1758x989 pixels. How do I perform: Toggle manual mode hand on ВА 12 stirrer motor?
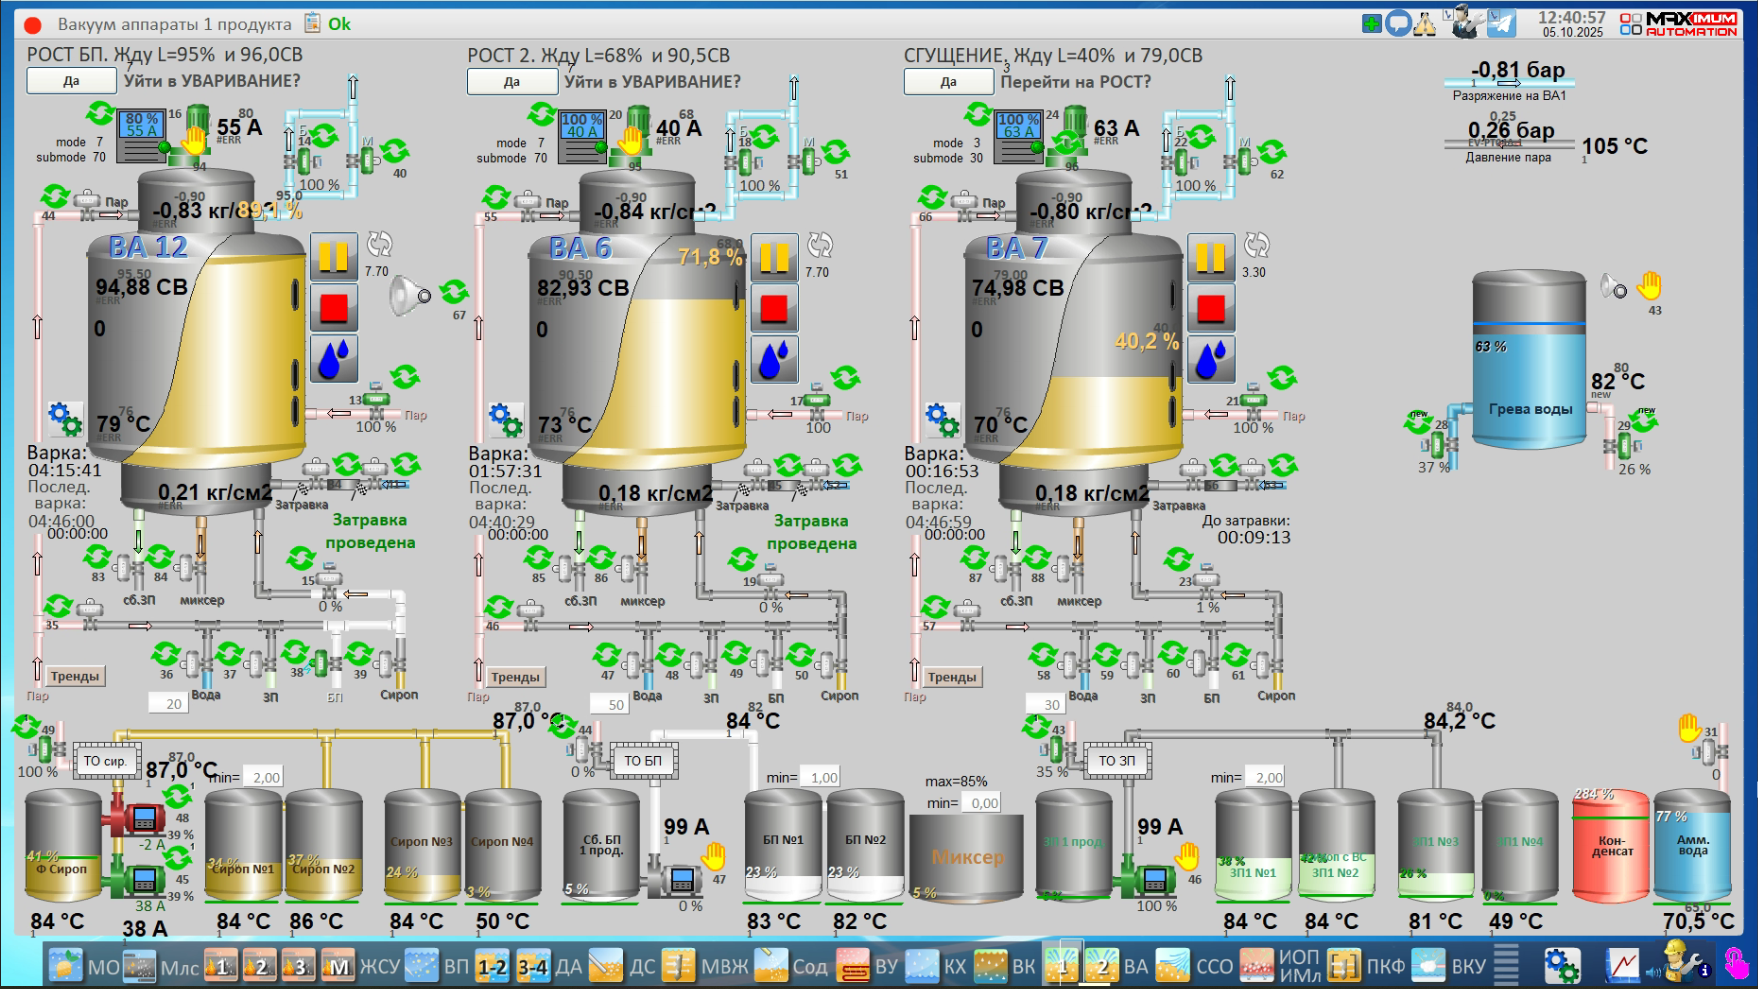tap(194, 139)
